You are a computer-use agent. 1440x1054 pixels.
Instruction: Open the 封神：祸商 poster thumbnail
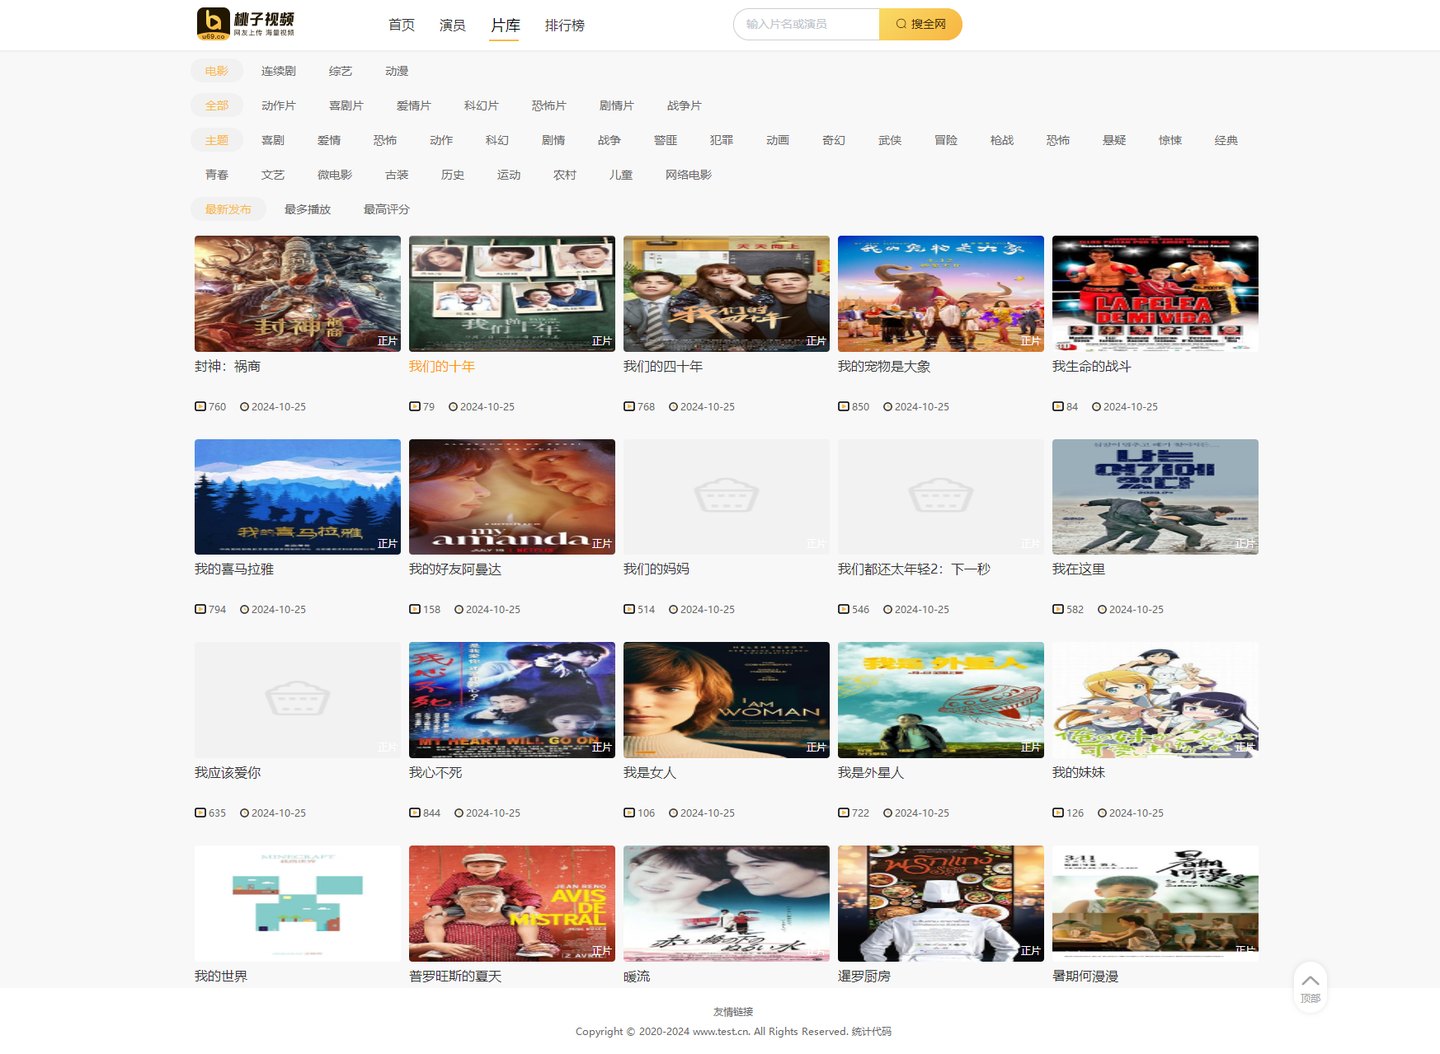298,294
